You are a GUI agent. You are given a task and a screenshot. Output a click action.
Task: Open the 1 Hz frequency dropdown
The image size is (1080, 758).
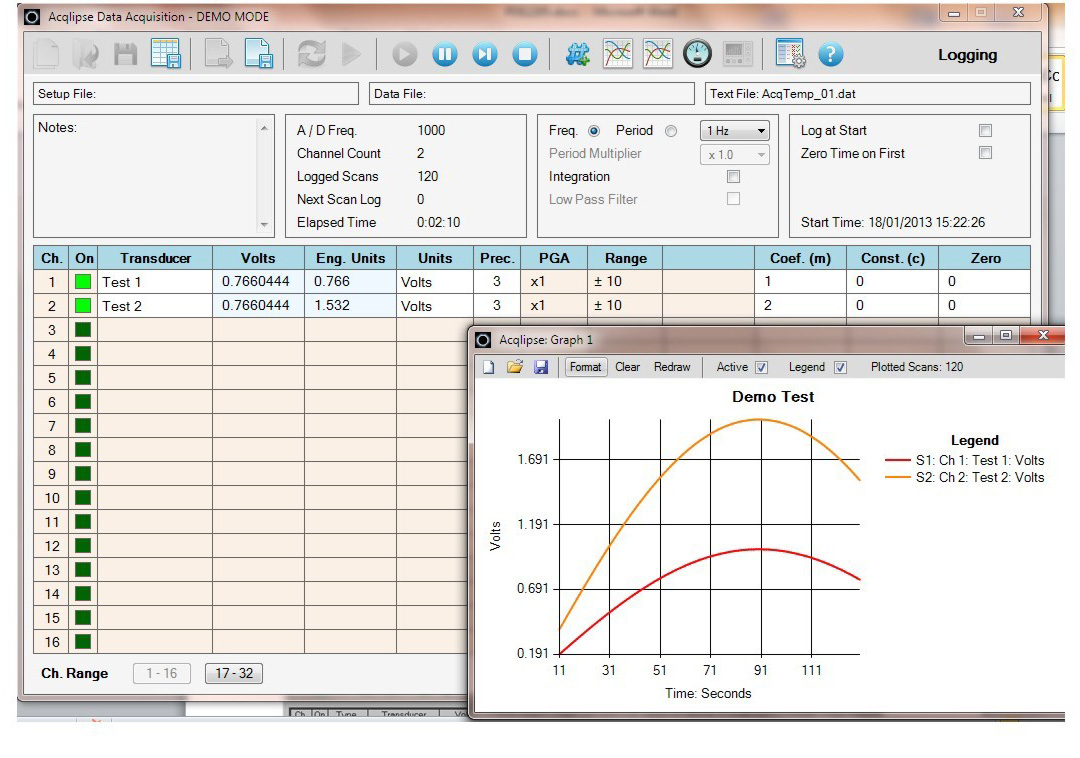tap(735, 131)
